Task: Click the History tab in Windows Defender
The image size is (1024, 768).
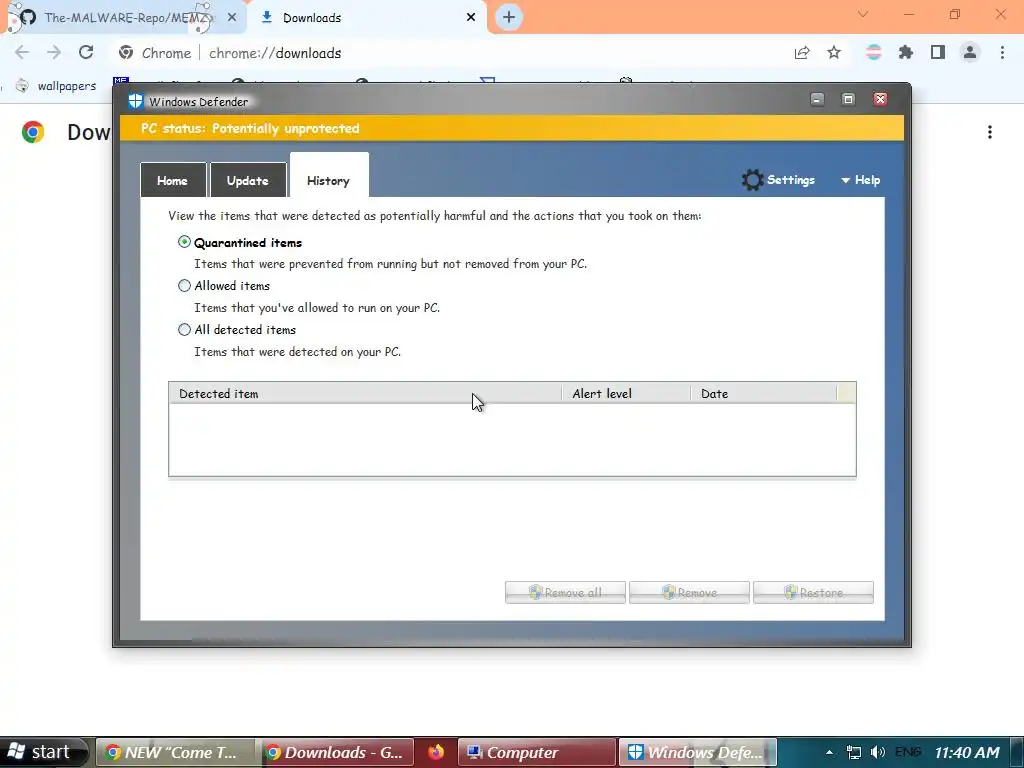Action: 328,176
